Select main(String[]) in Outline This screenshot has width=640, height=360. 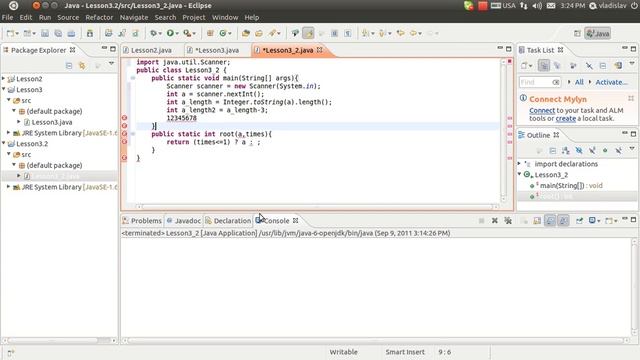click(571, 185)
